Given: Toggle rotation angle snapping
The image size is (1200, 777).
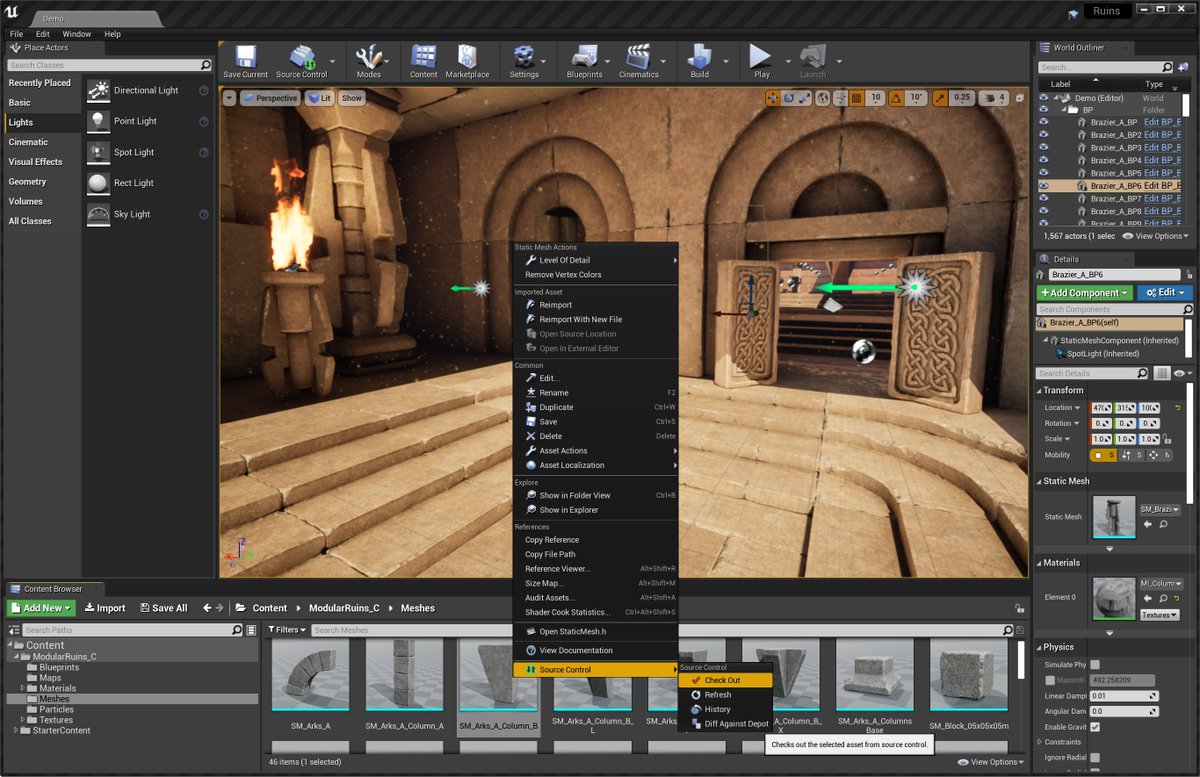Looking at the screenshot, I should tap(897, 98).
